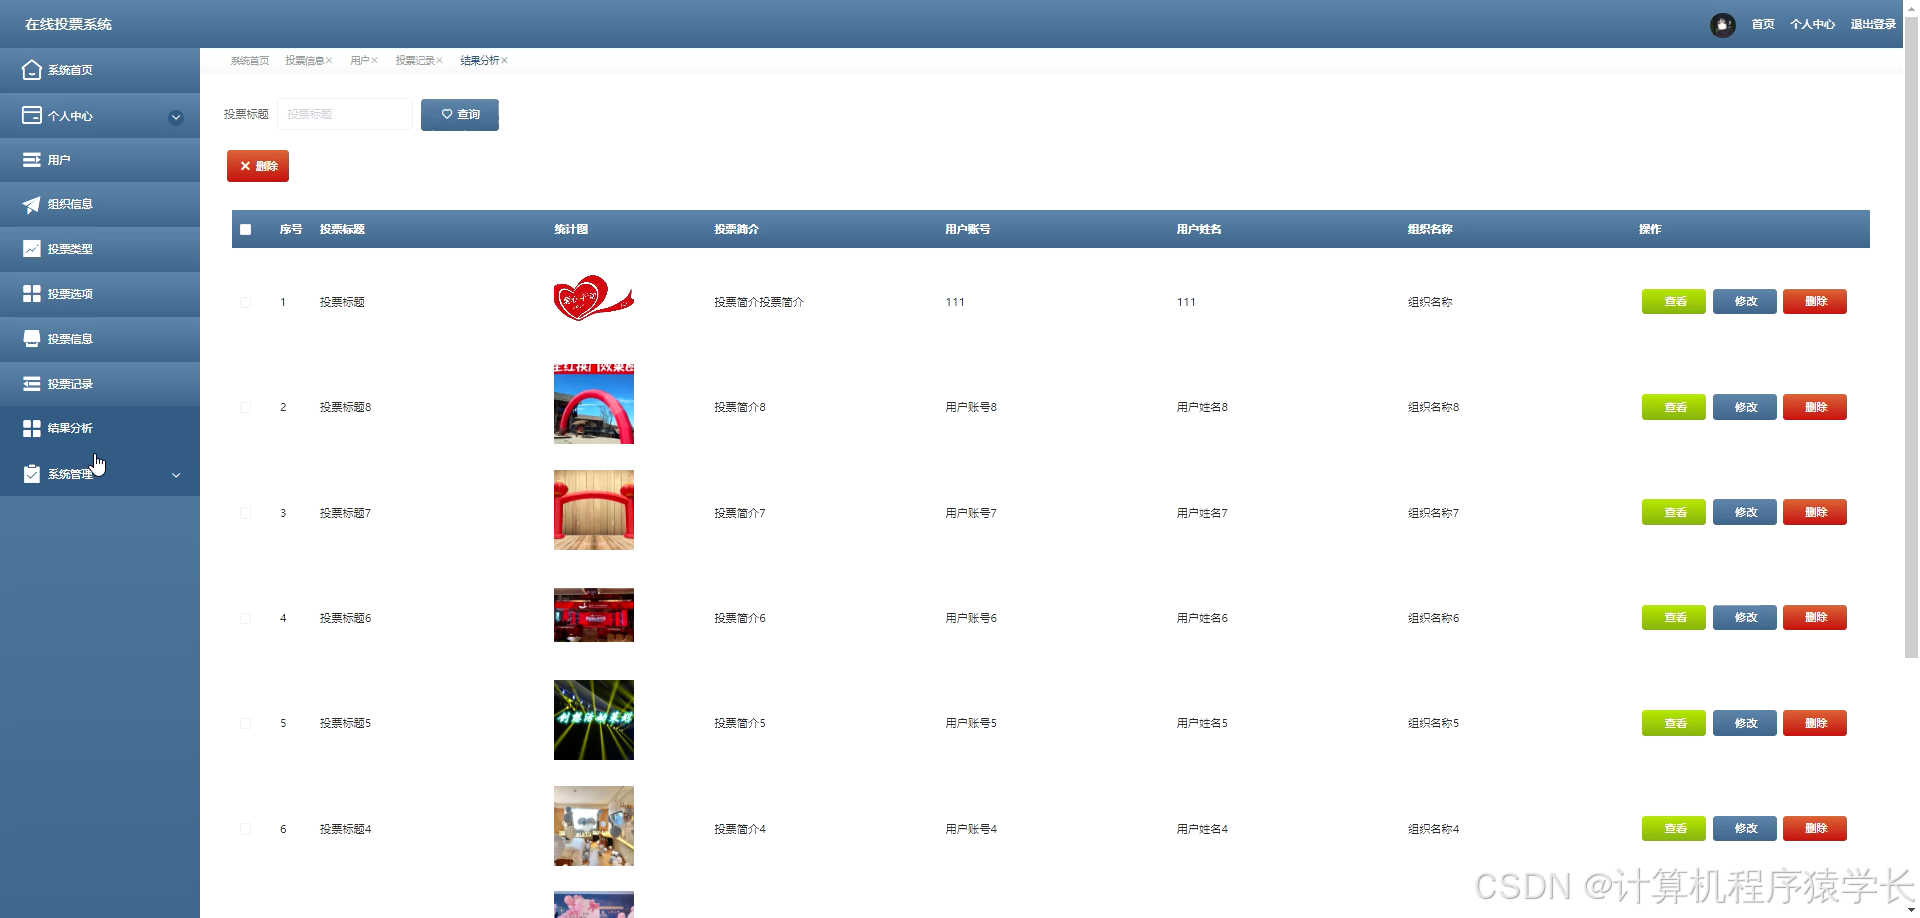This screenshot has height=918, width=1920.
Task: Open the room interior thumbnail of 投票标题4
Action: coord(594,826)
